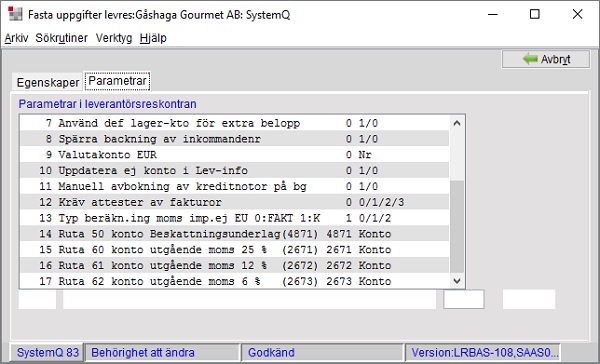Select row 8 Spärra backning av inkommandenr
This screenshot has height=364, width=600.
click(234, 139)
